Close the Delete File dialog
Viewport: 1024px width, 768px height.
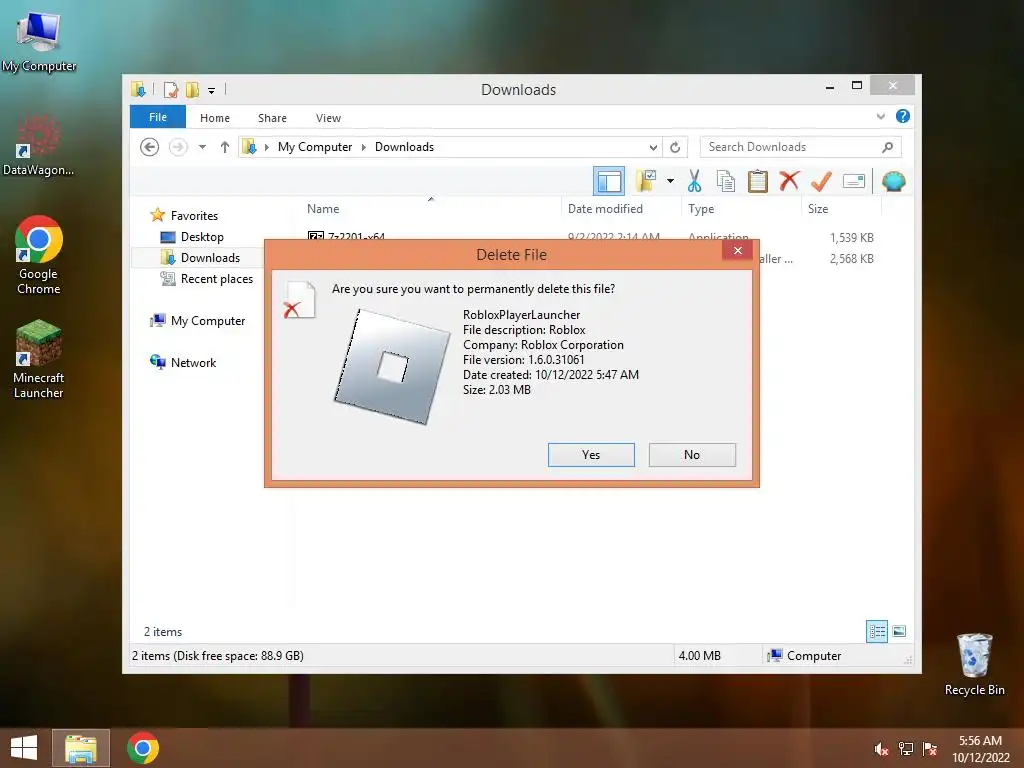pyautogui.click(x=737, y=250)
